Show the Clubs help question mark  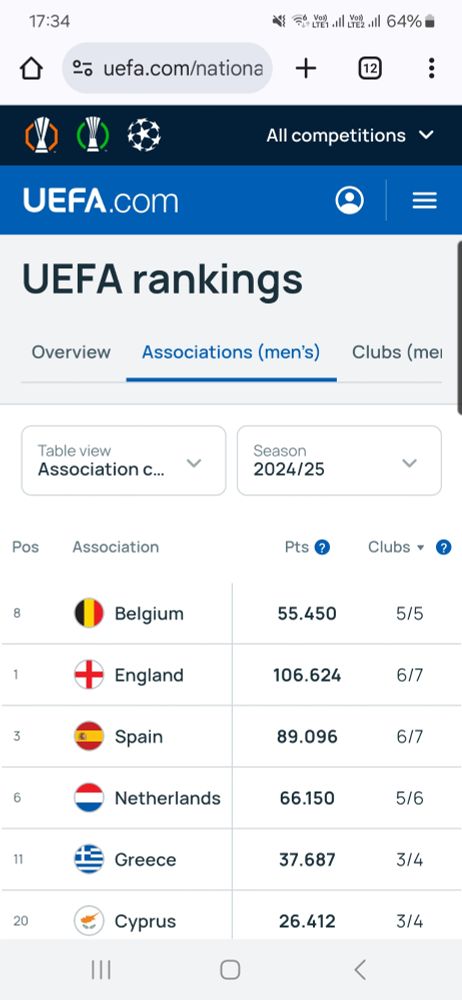(x=443, y=547)
